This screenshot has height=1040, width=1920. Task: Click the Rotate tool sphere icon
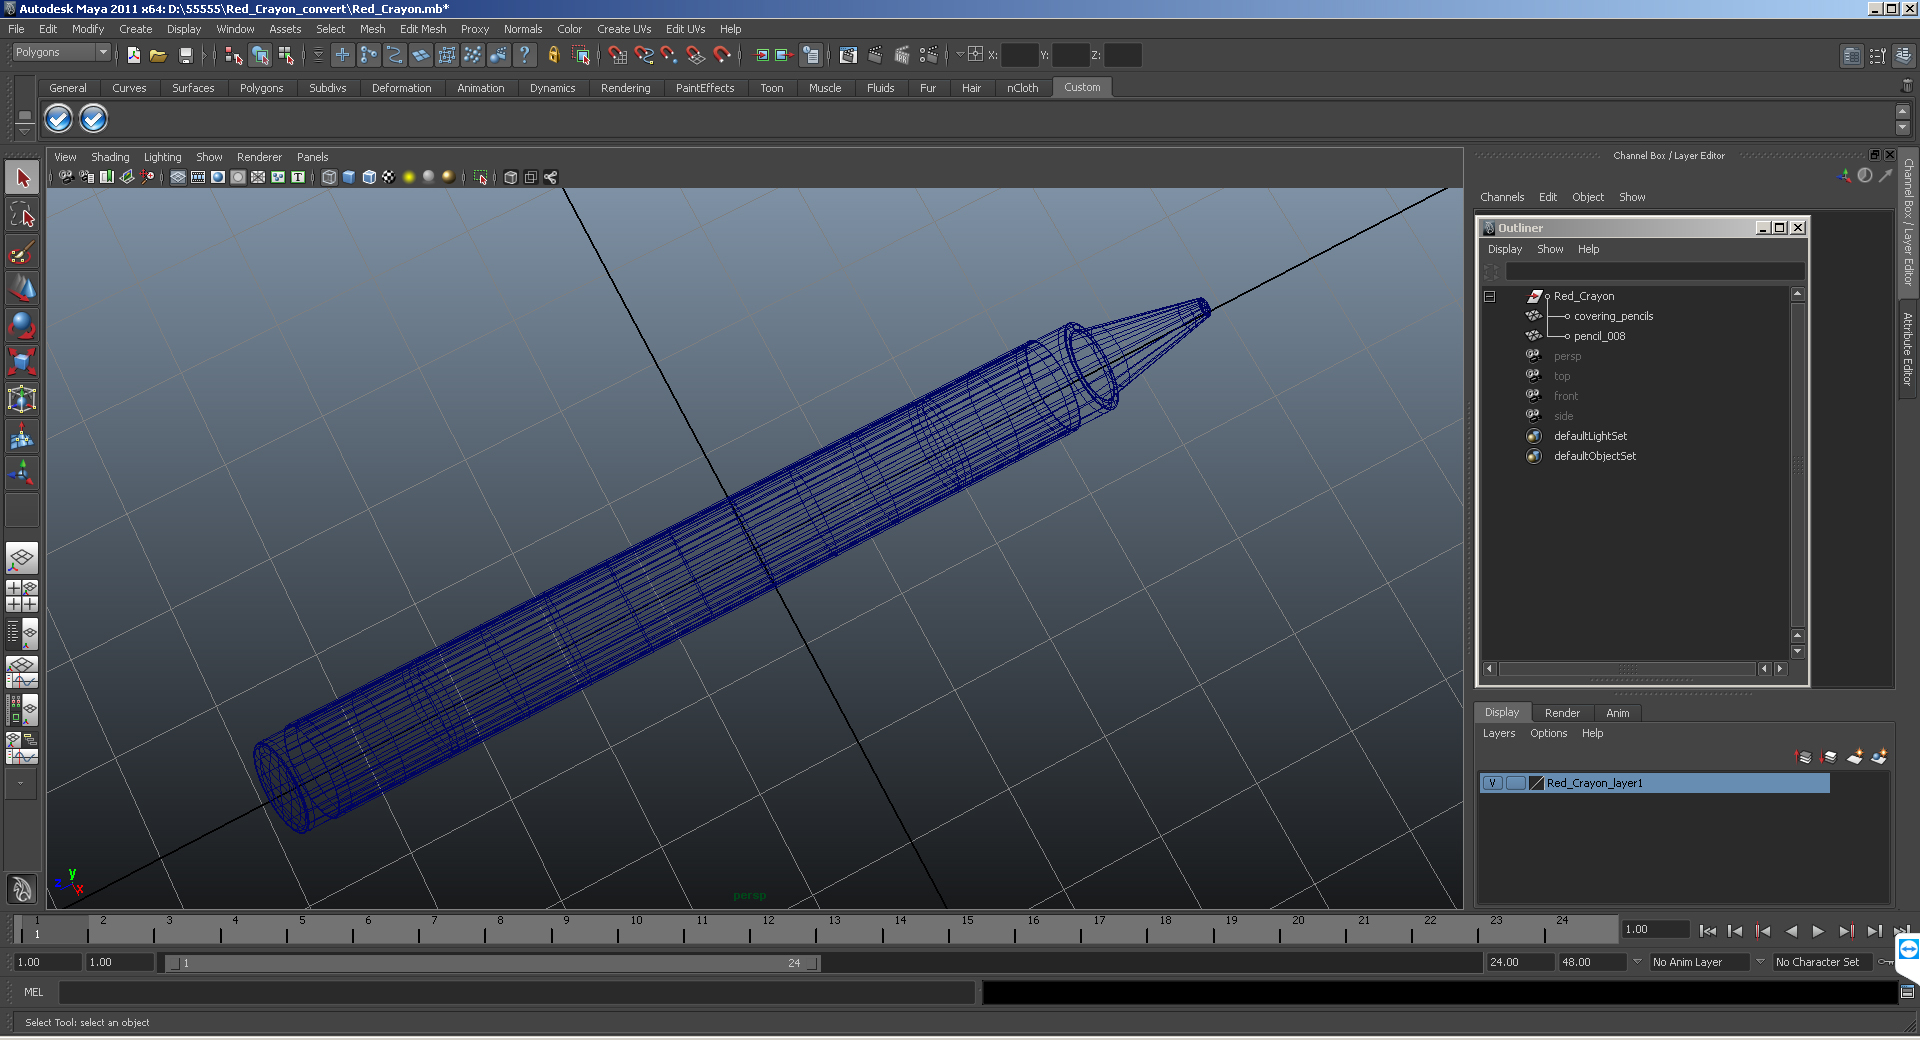tap(22, 326)
